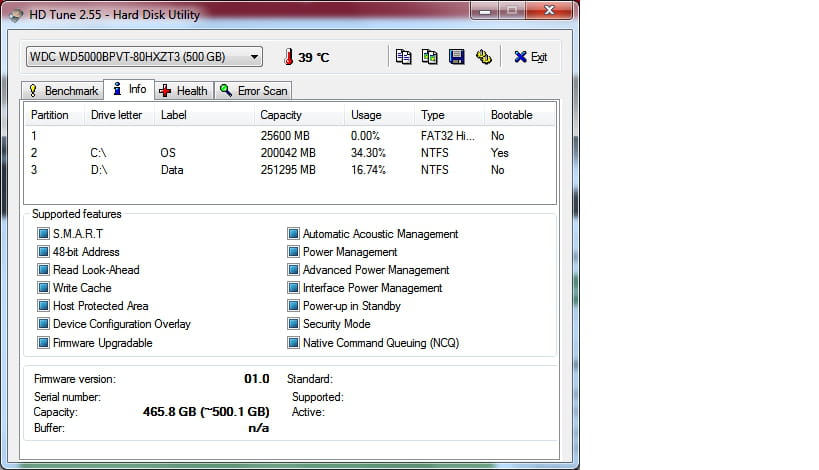Switch to the Benchmark tab
Screen dimensions: 819x470
pyautogui.click(x=63, y=90)
